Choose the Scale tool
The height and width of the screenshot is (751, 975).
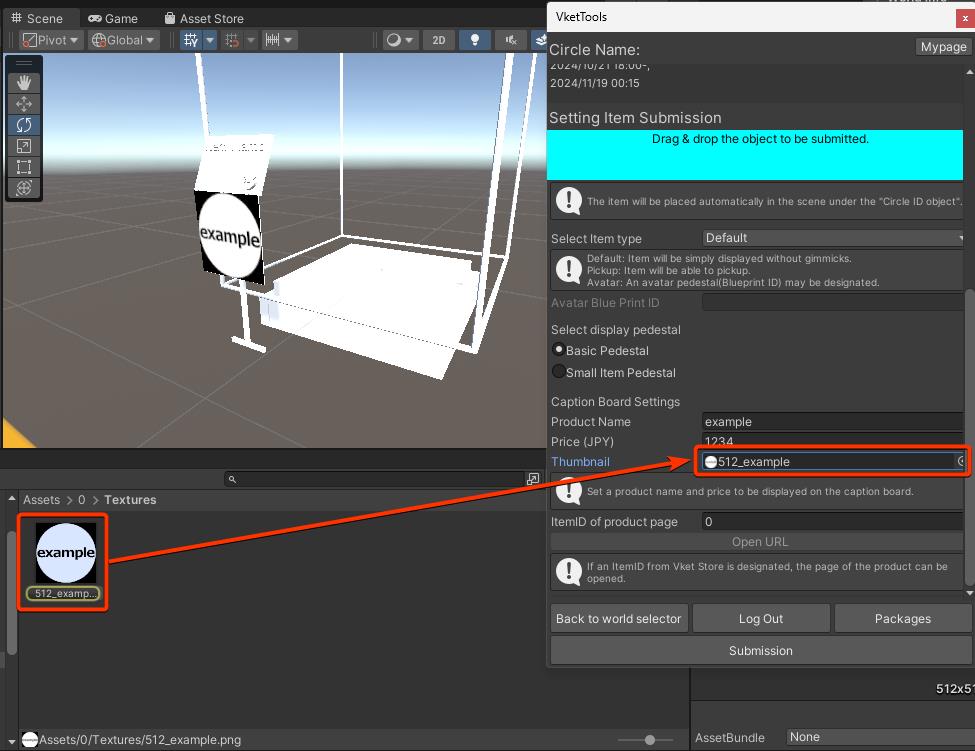tap(24, 146)
